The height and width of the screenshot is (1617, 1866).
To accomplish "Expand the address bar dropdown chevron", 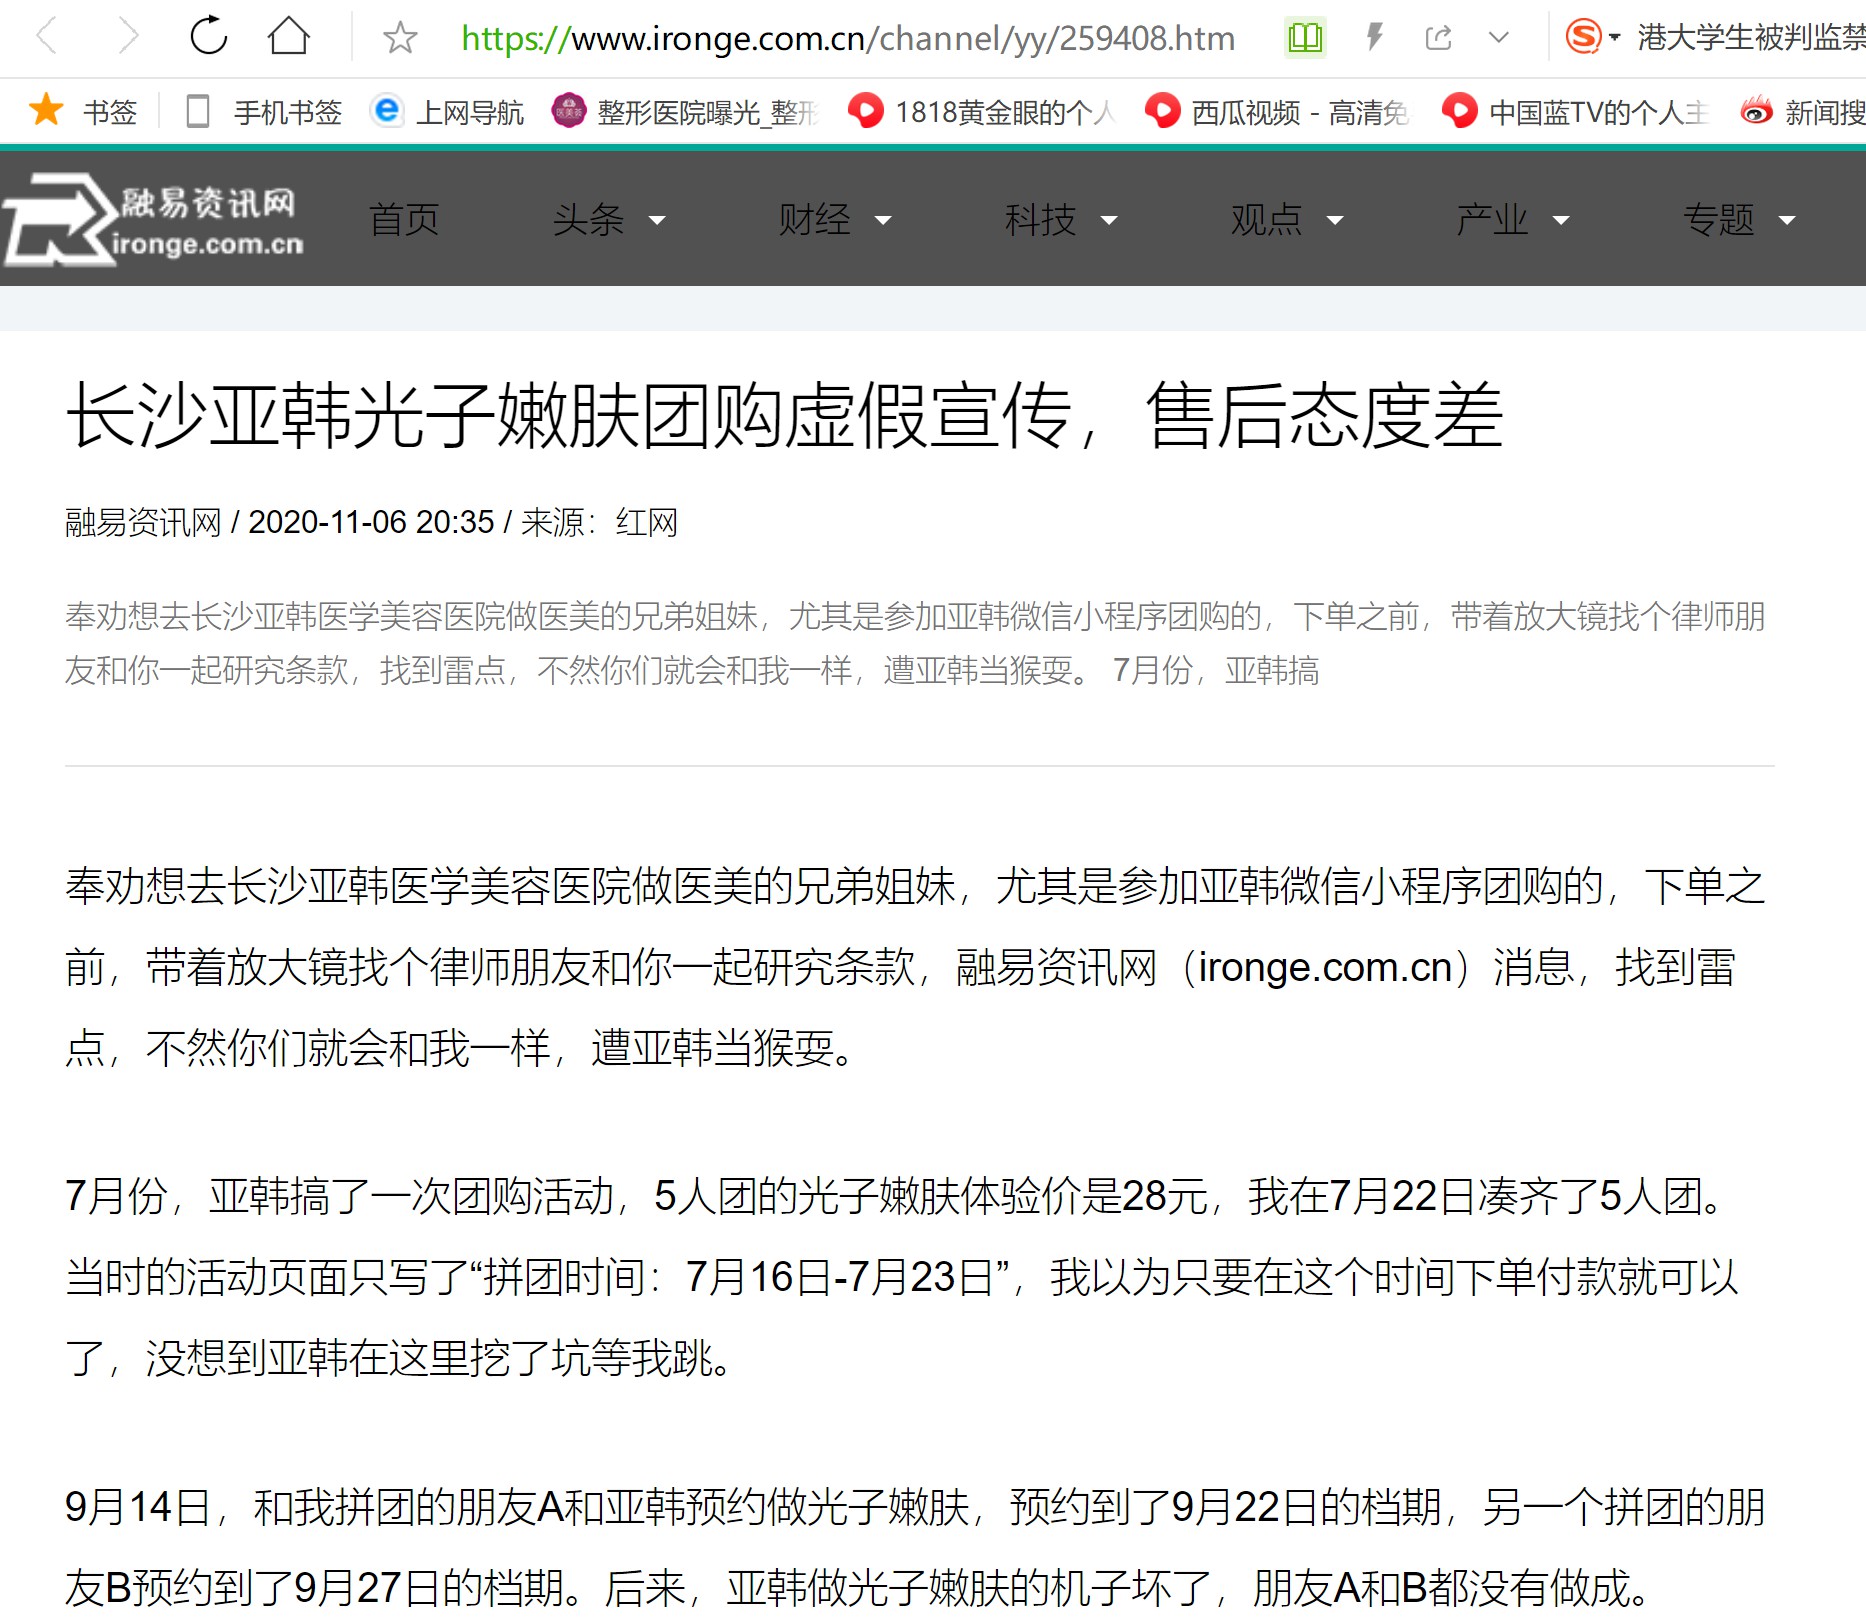I will pos(1498,38).
